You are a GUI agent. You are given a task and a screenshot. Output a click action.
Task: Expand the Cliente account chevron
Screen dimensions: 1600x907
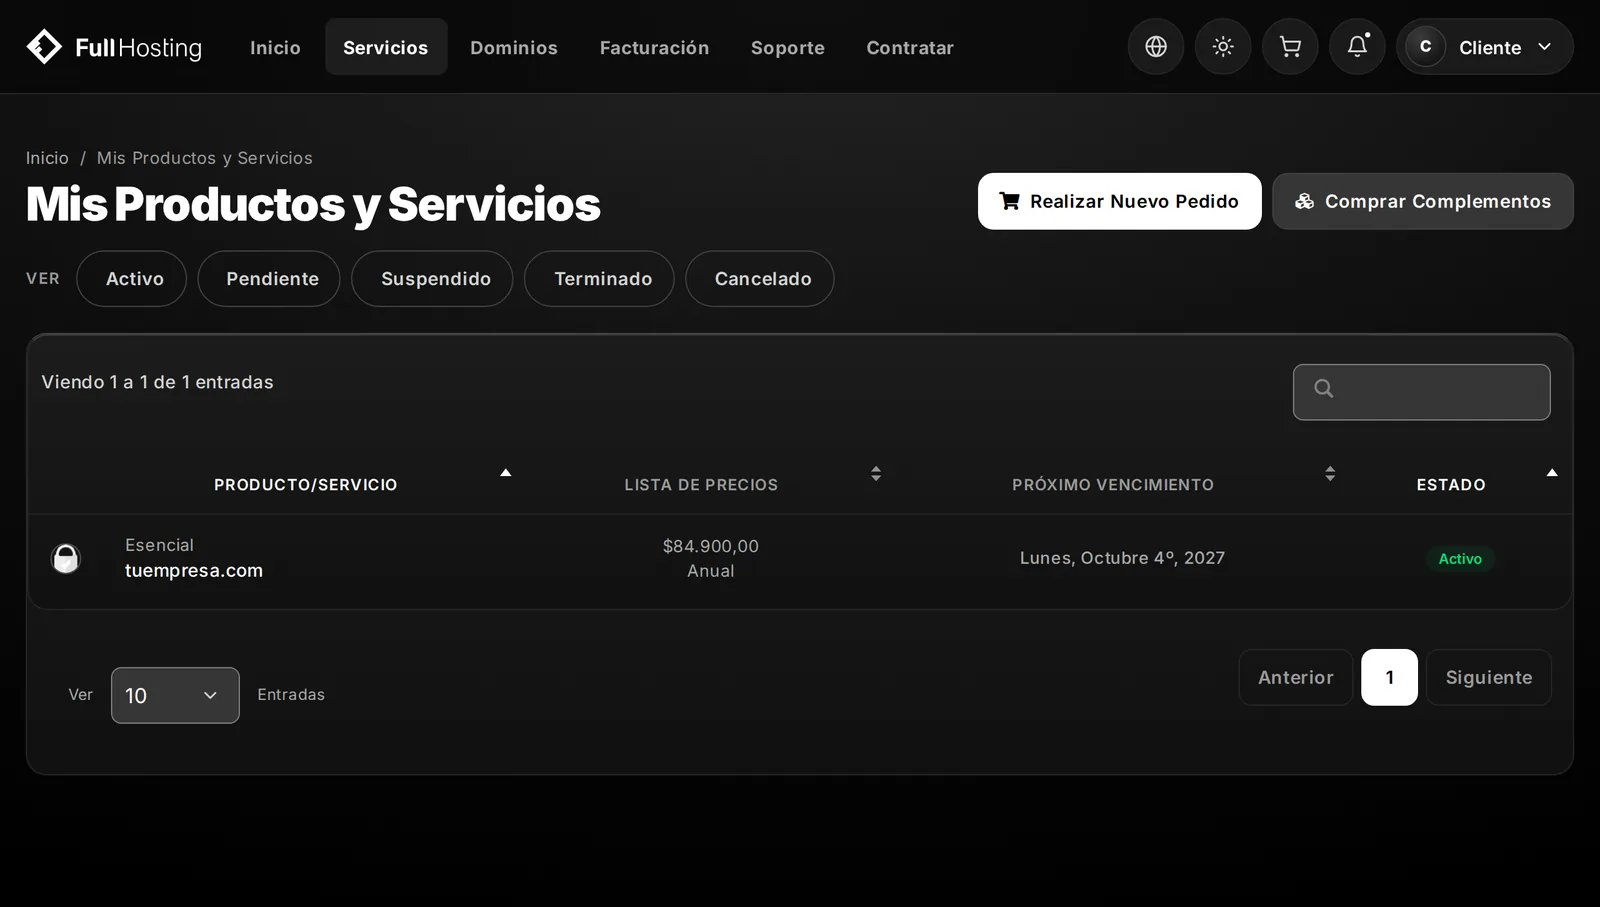(x=1545, y=47)
